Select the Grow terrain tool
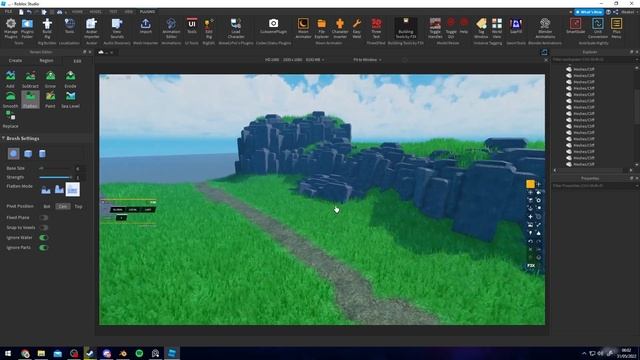This screenshot has width=640, height=360. coord(50,79)
